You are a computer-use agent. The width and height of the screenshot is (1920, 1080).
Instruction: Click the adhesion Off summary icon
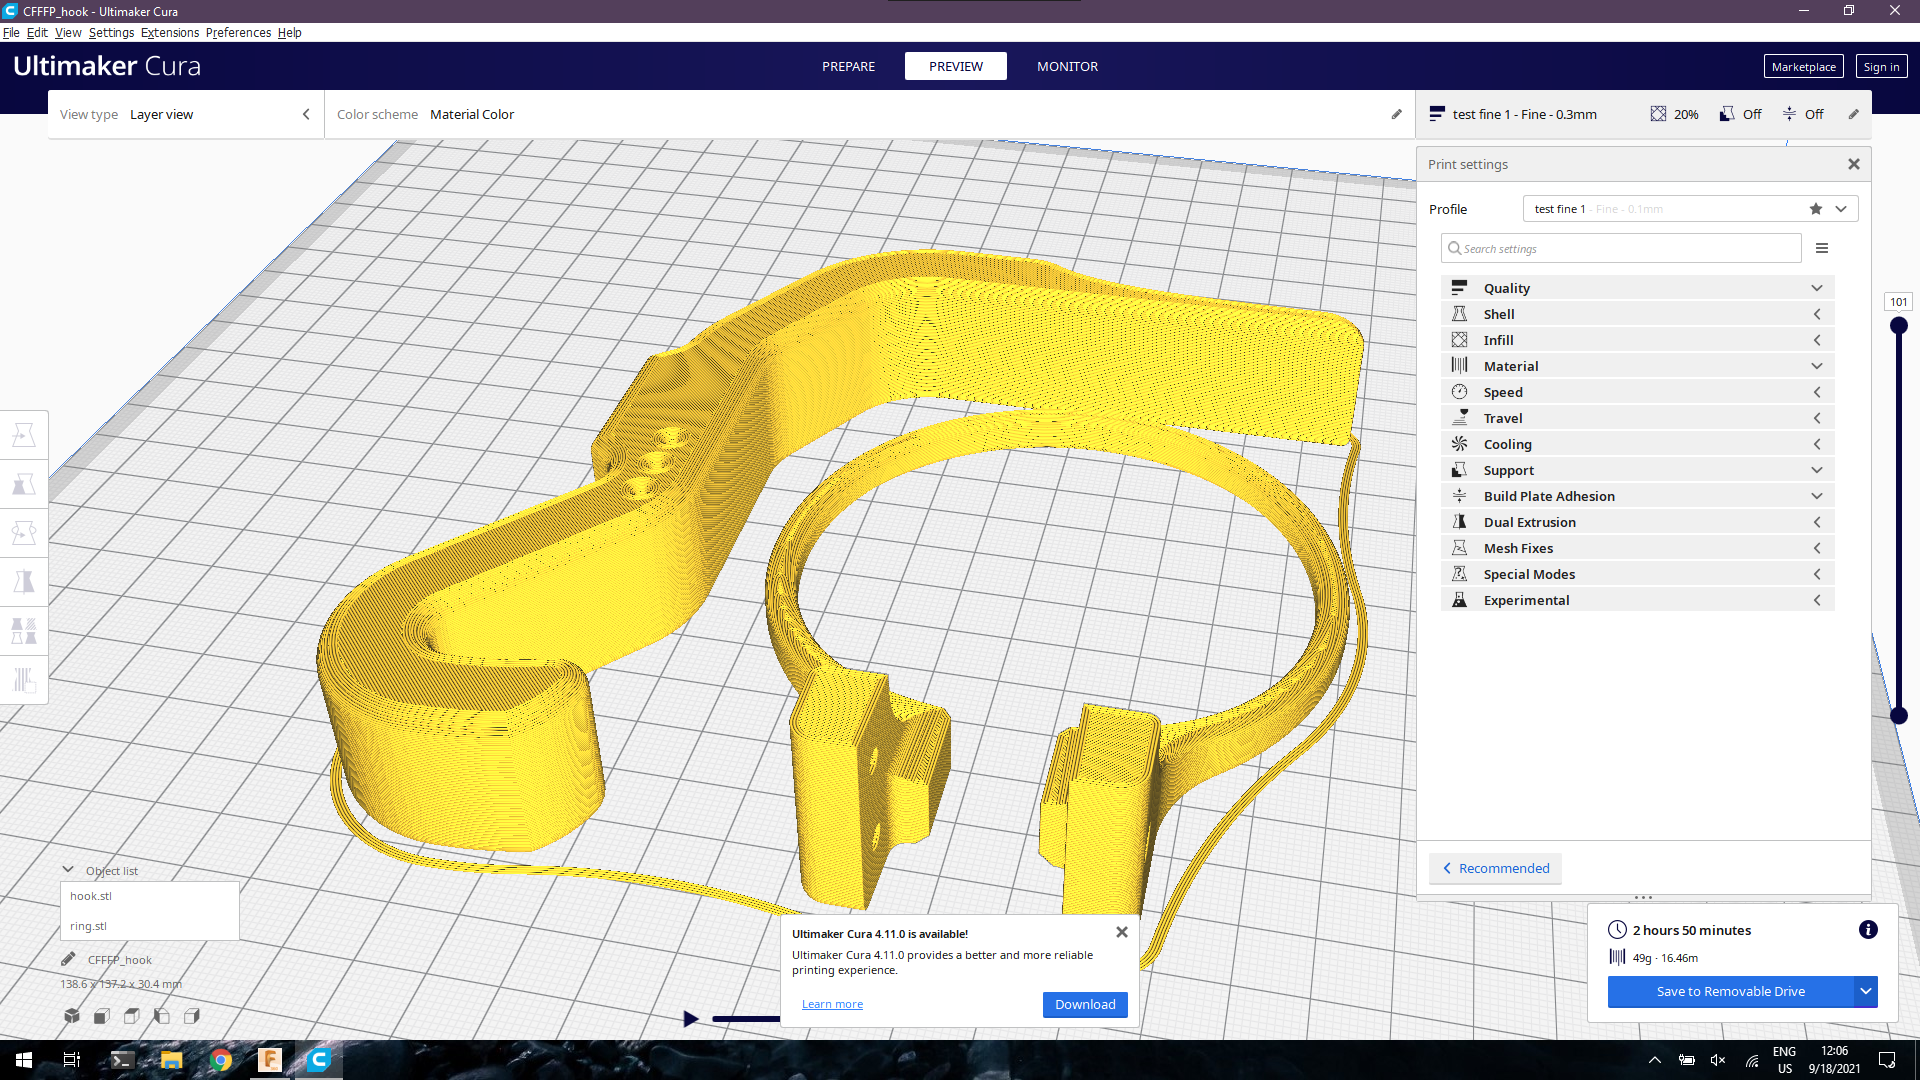tap(1789, 114)
